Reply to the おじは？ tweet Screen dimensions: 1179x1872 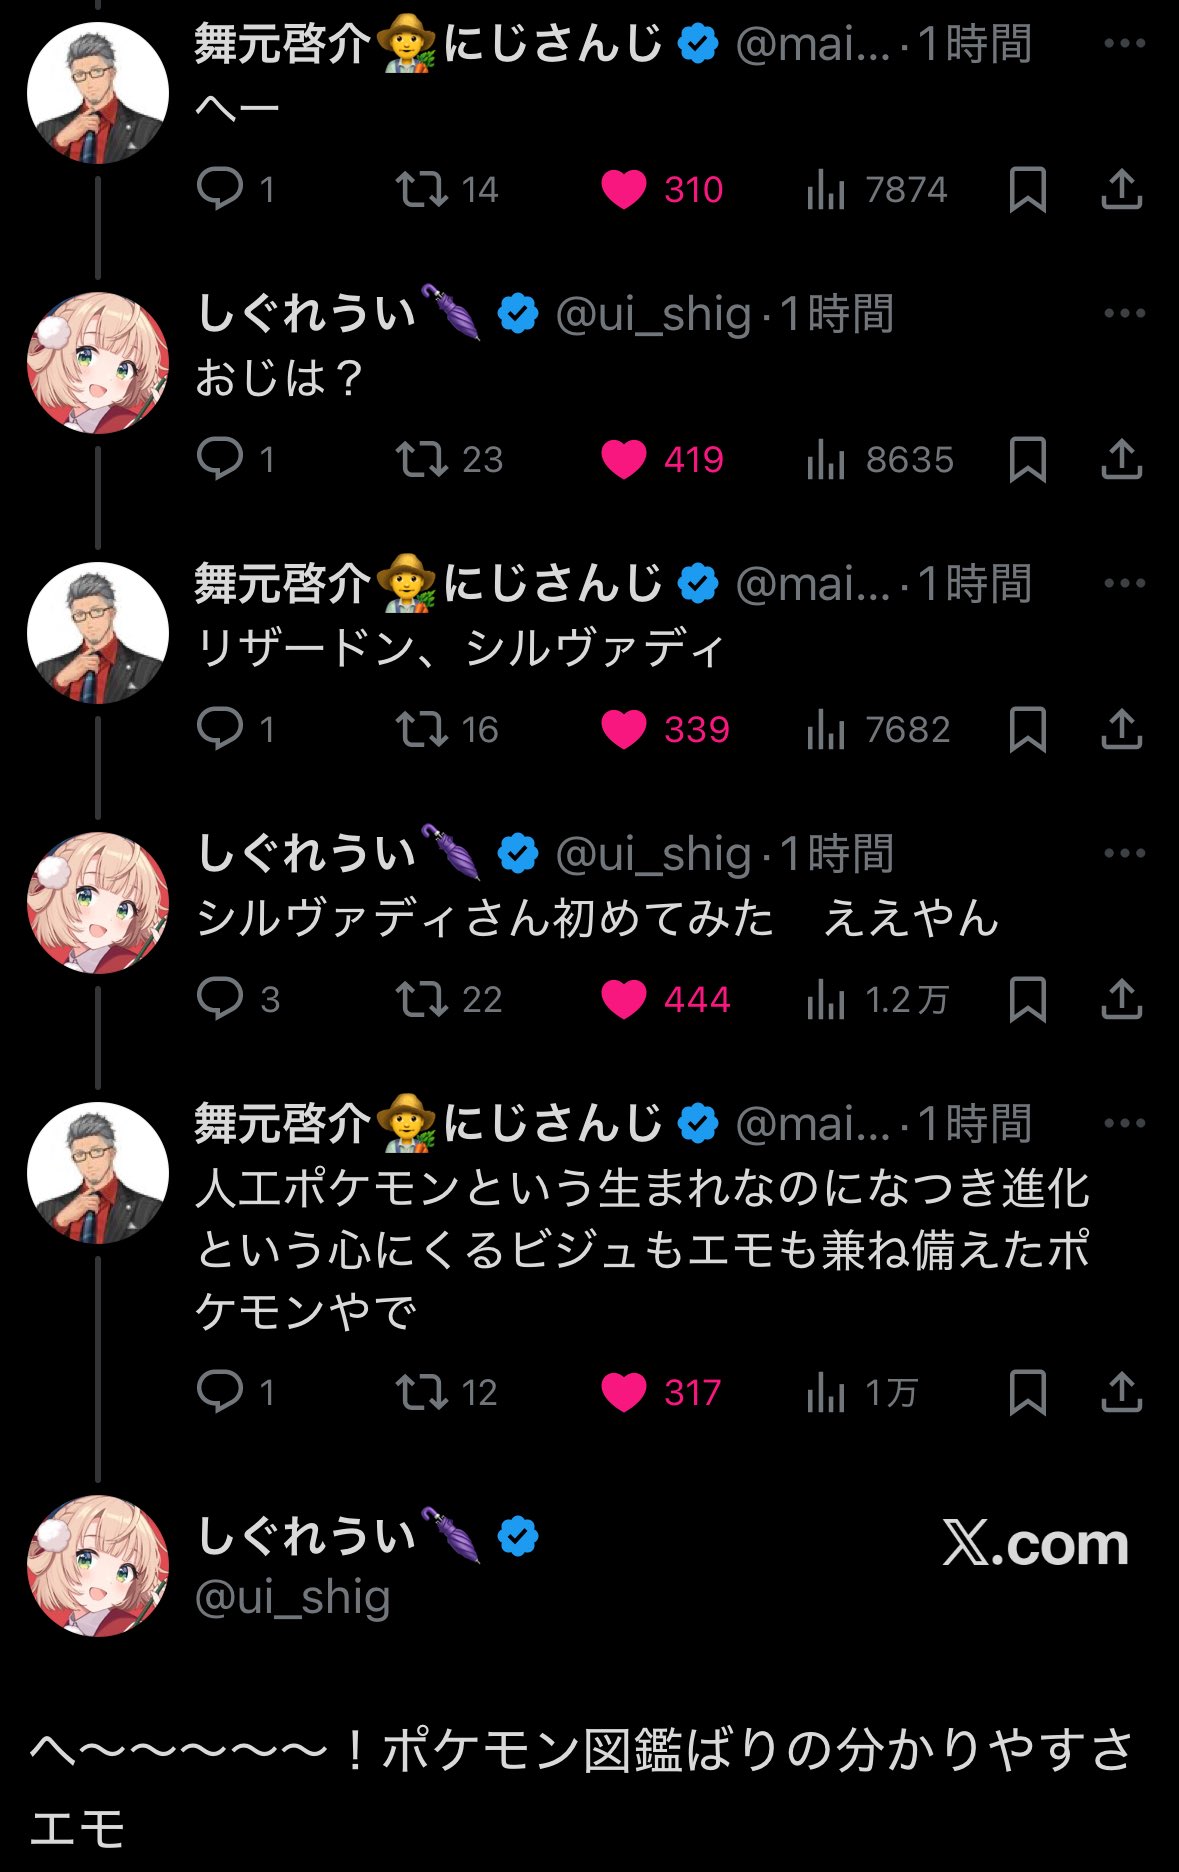click(x=221, y=459)
